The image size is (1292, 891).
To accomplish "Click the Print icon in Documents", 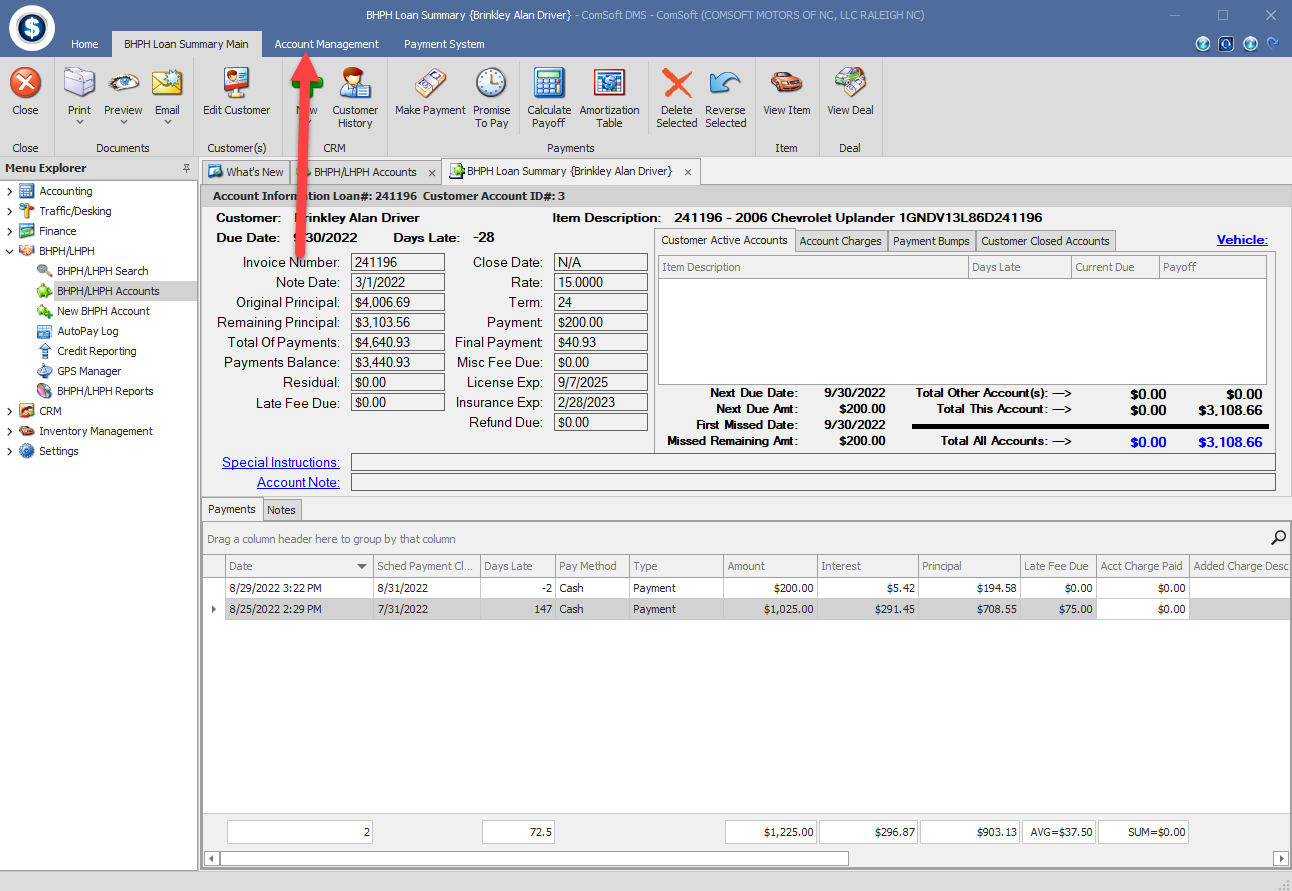I will pos(79,84).
